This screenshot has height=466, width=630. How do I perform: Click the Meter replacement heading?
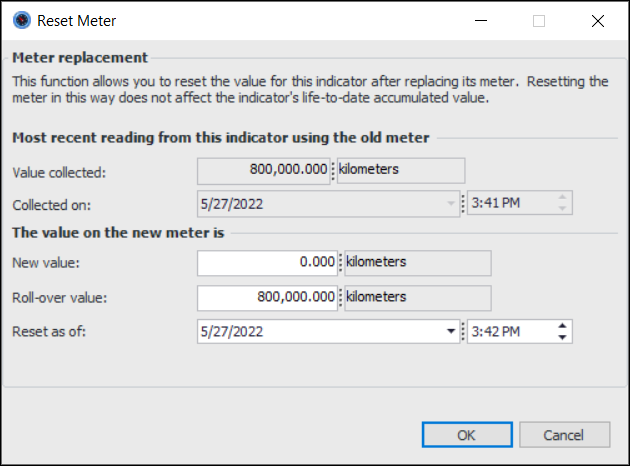click(x=80, y=57)
